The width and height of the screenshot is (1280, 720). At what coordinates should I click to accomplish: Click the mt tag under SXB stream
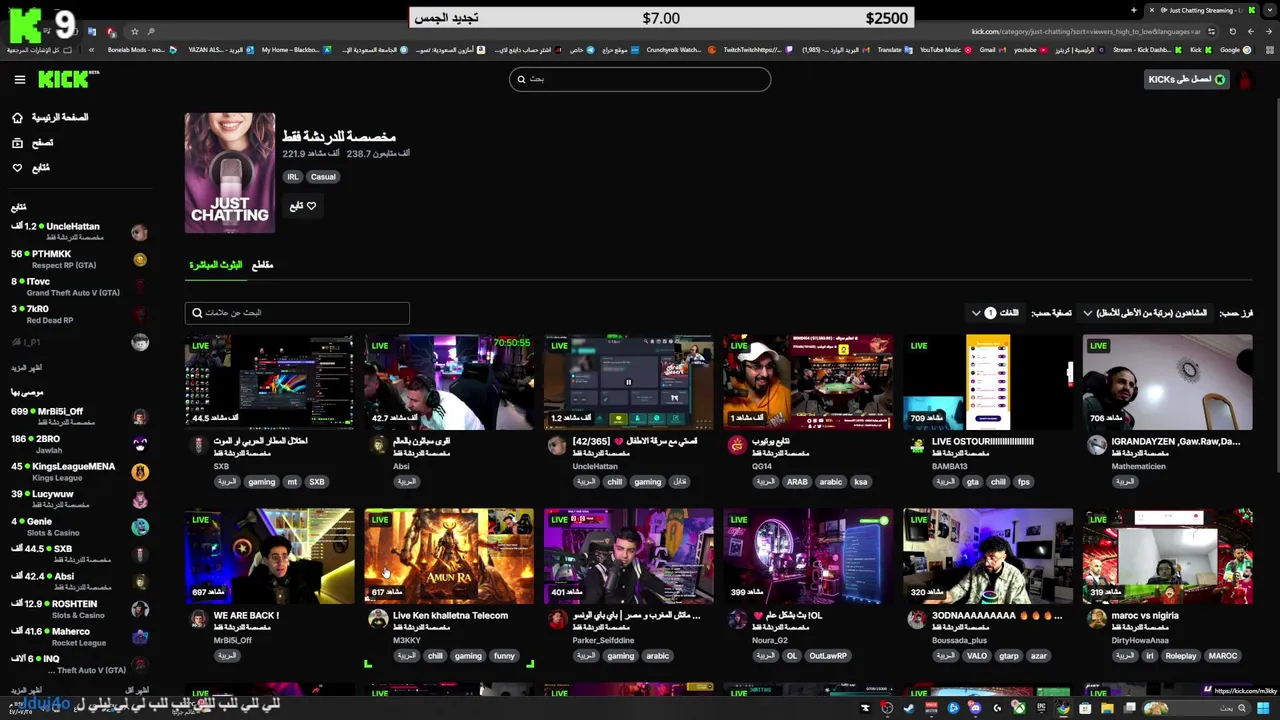(x=292, y=482)
